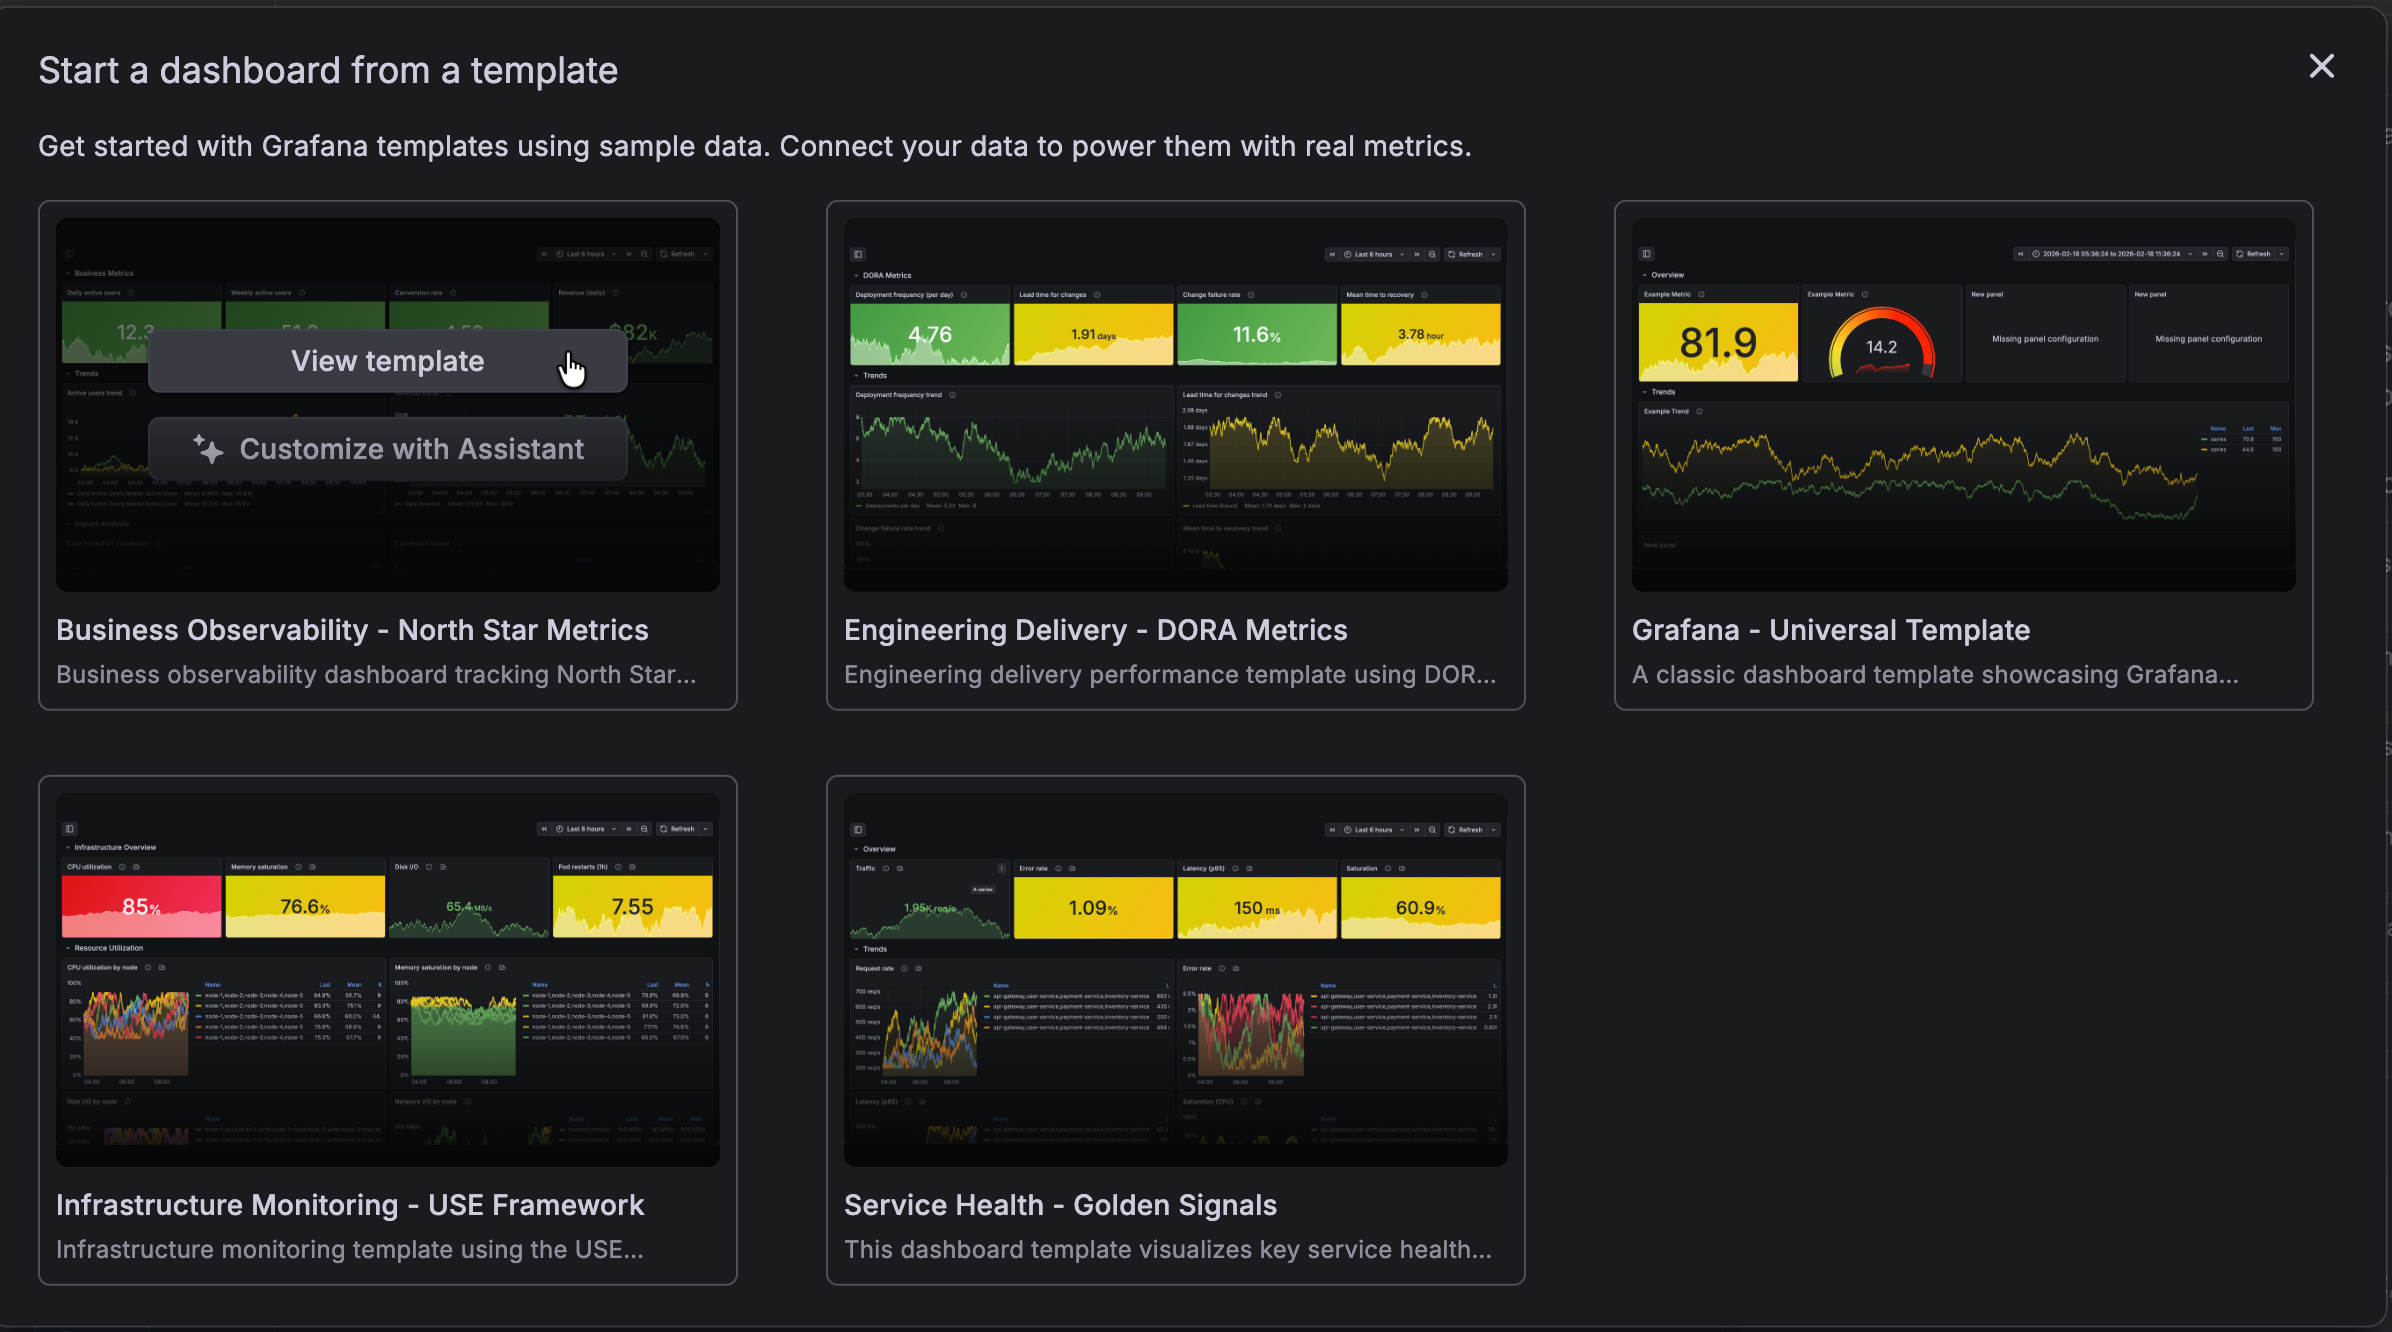Close the template selection dialog
Screen dimensions: 2392x1332
click(2321, 66)
